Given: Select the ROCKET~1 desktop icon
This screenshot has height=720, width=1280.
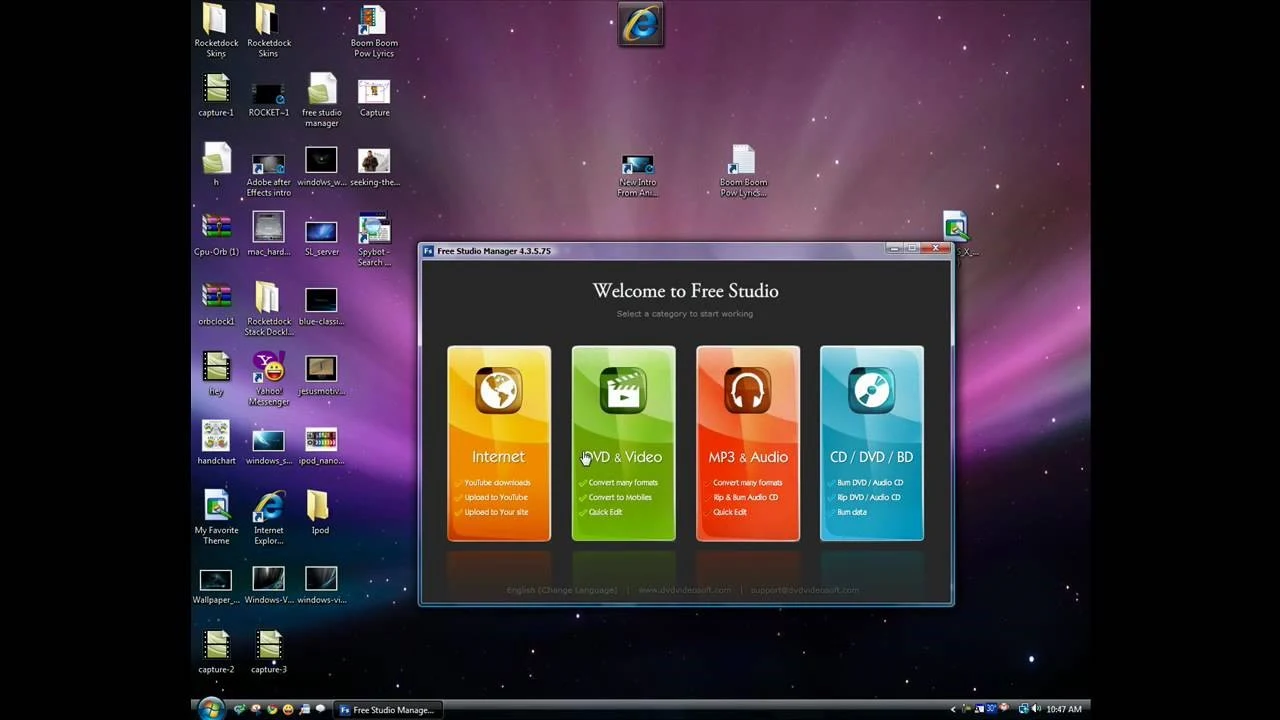Looking at the screenshot, I should click(x=268, y=96).
